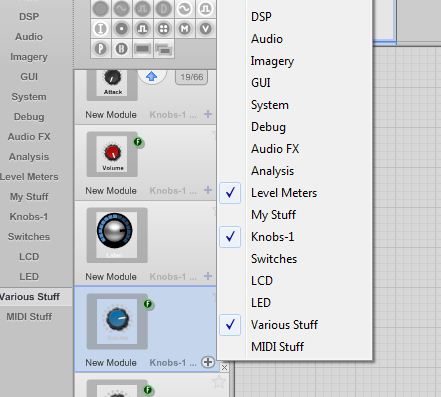The height and width of the screenshot is (397, 441).
Task: Click green 'f' badge on Volume knob module
Action: [138, 142]
